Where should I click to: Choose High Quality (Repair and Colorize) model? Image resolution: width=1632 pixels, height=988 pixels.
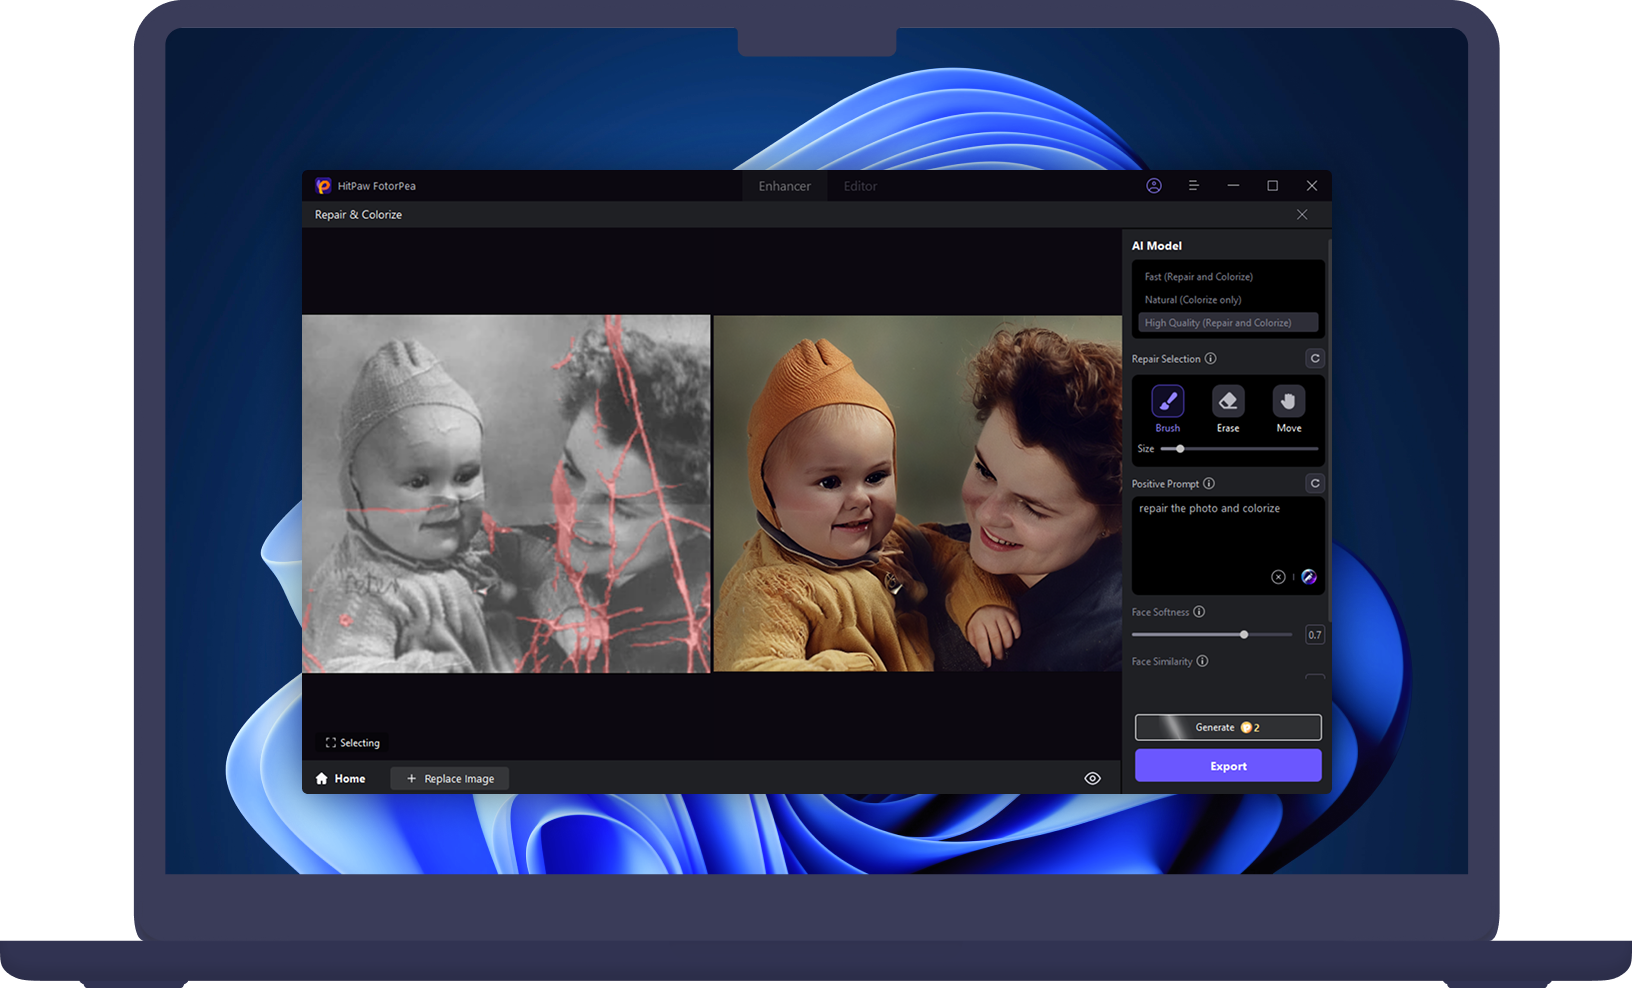(x=1217, y=323)
